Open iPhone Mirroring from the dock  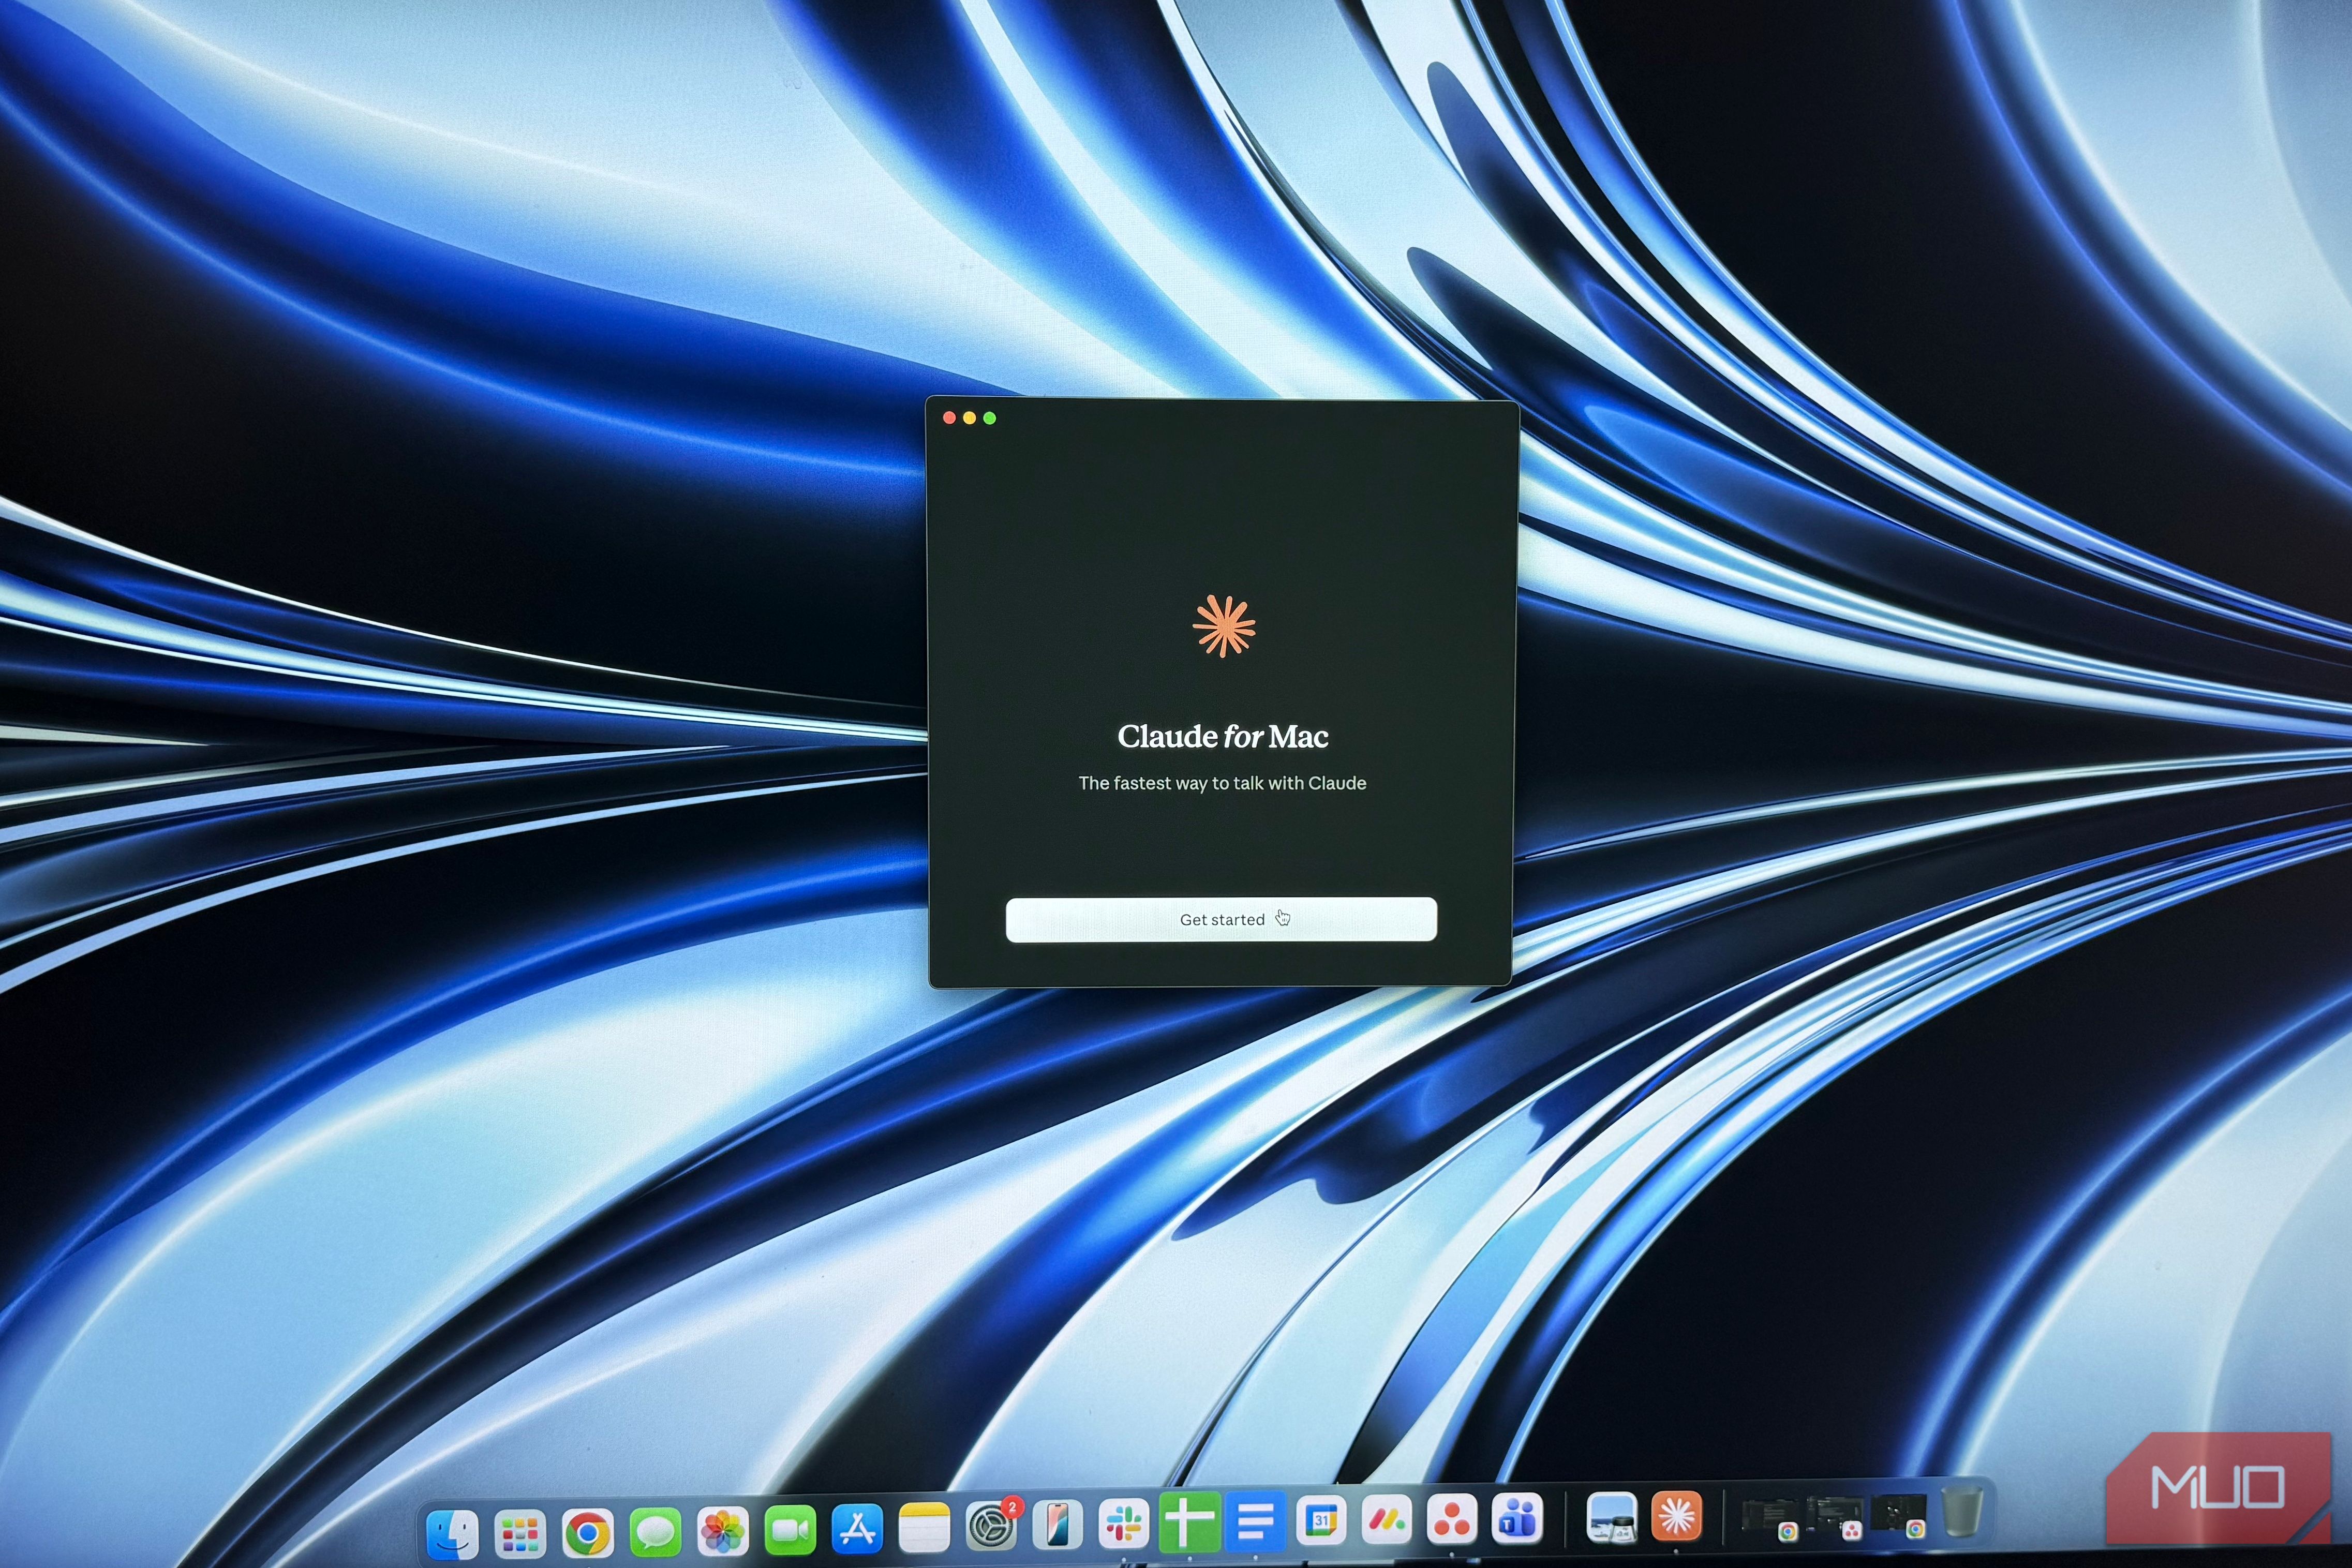[1057, 1525]
